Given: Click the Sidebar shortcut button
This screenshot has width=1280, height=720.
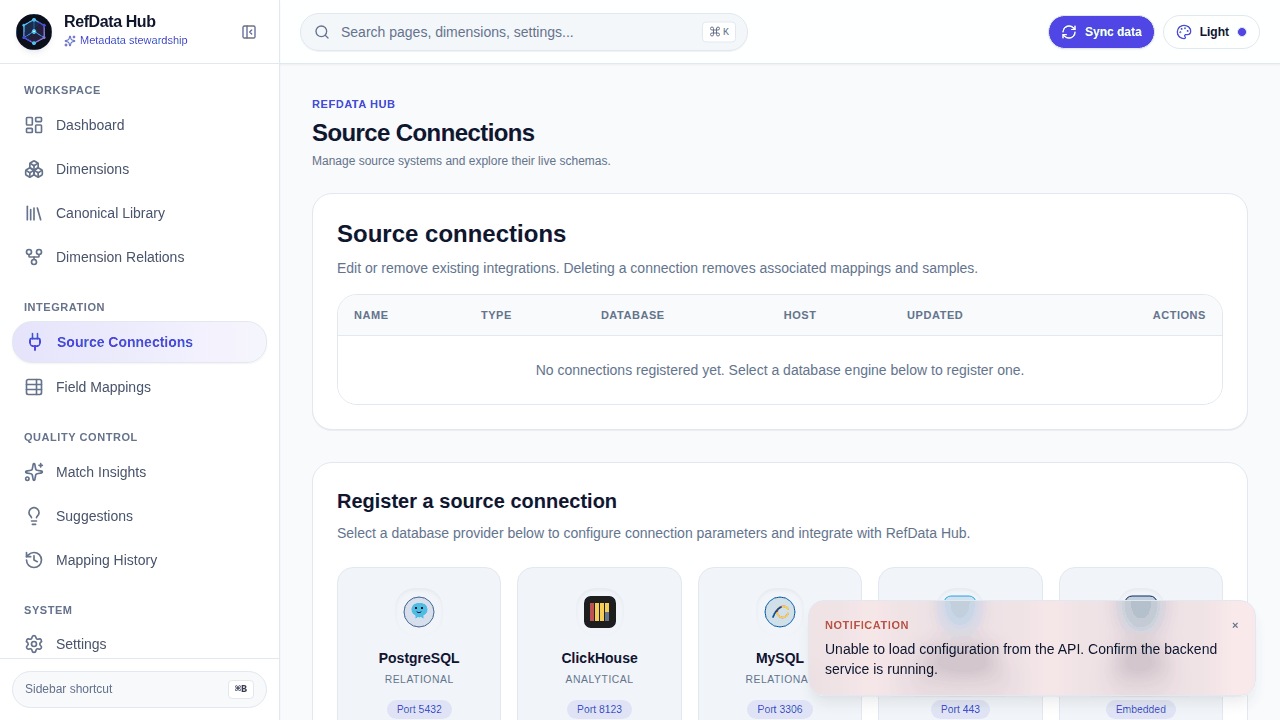Looking at the screenshot, I should [139, 689].
